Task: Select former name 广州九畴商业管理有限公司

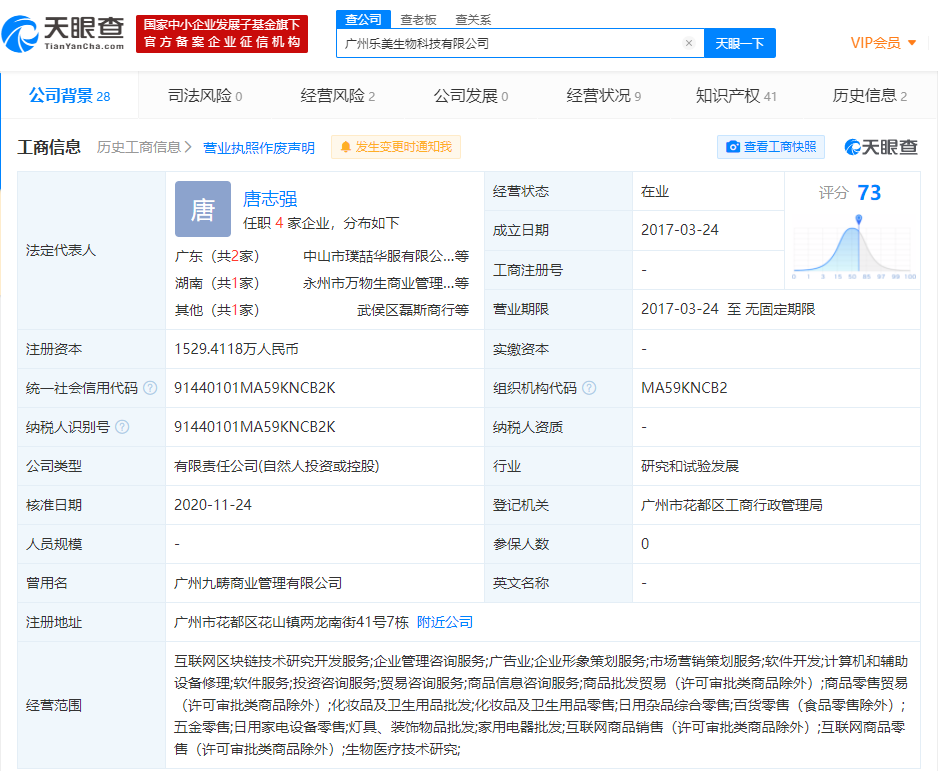Action: 258,583
